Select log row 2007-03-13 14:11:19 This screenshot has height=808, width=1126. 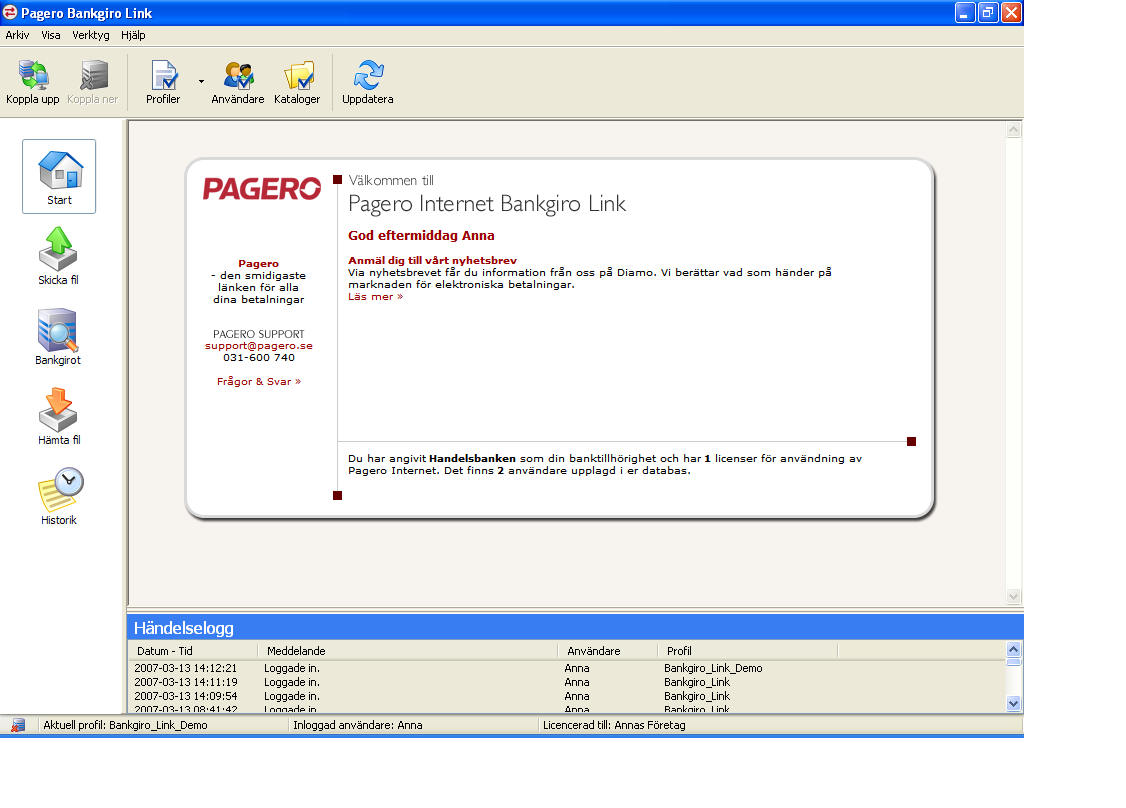pos(567,682)
